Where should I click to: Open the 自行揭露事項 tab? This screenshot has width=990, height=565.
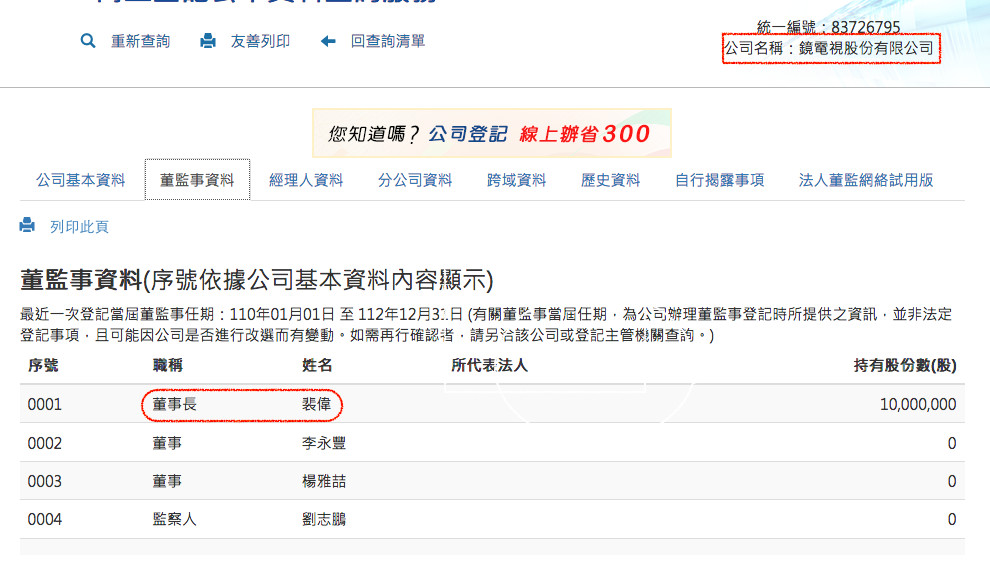(720, 180)
